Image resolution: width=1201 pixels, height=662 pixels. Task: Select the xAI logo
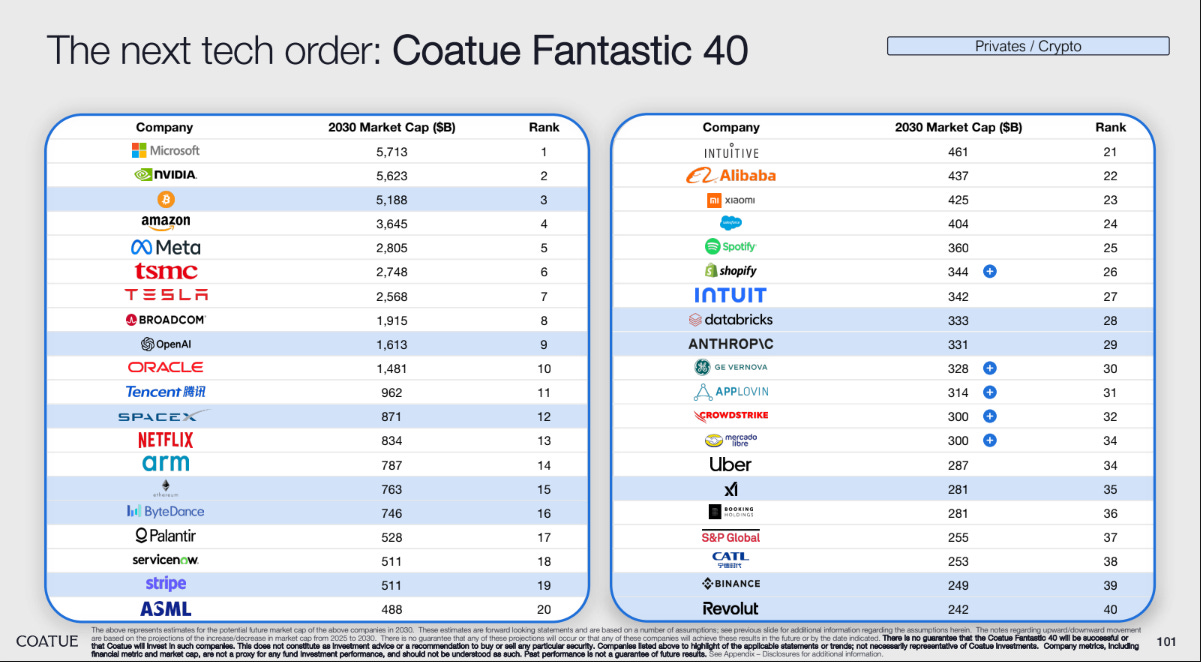click(730, 489)
